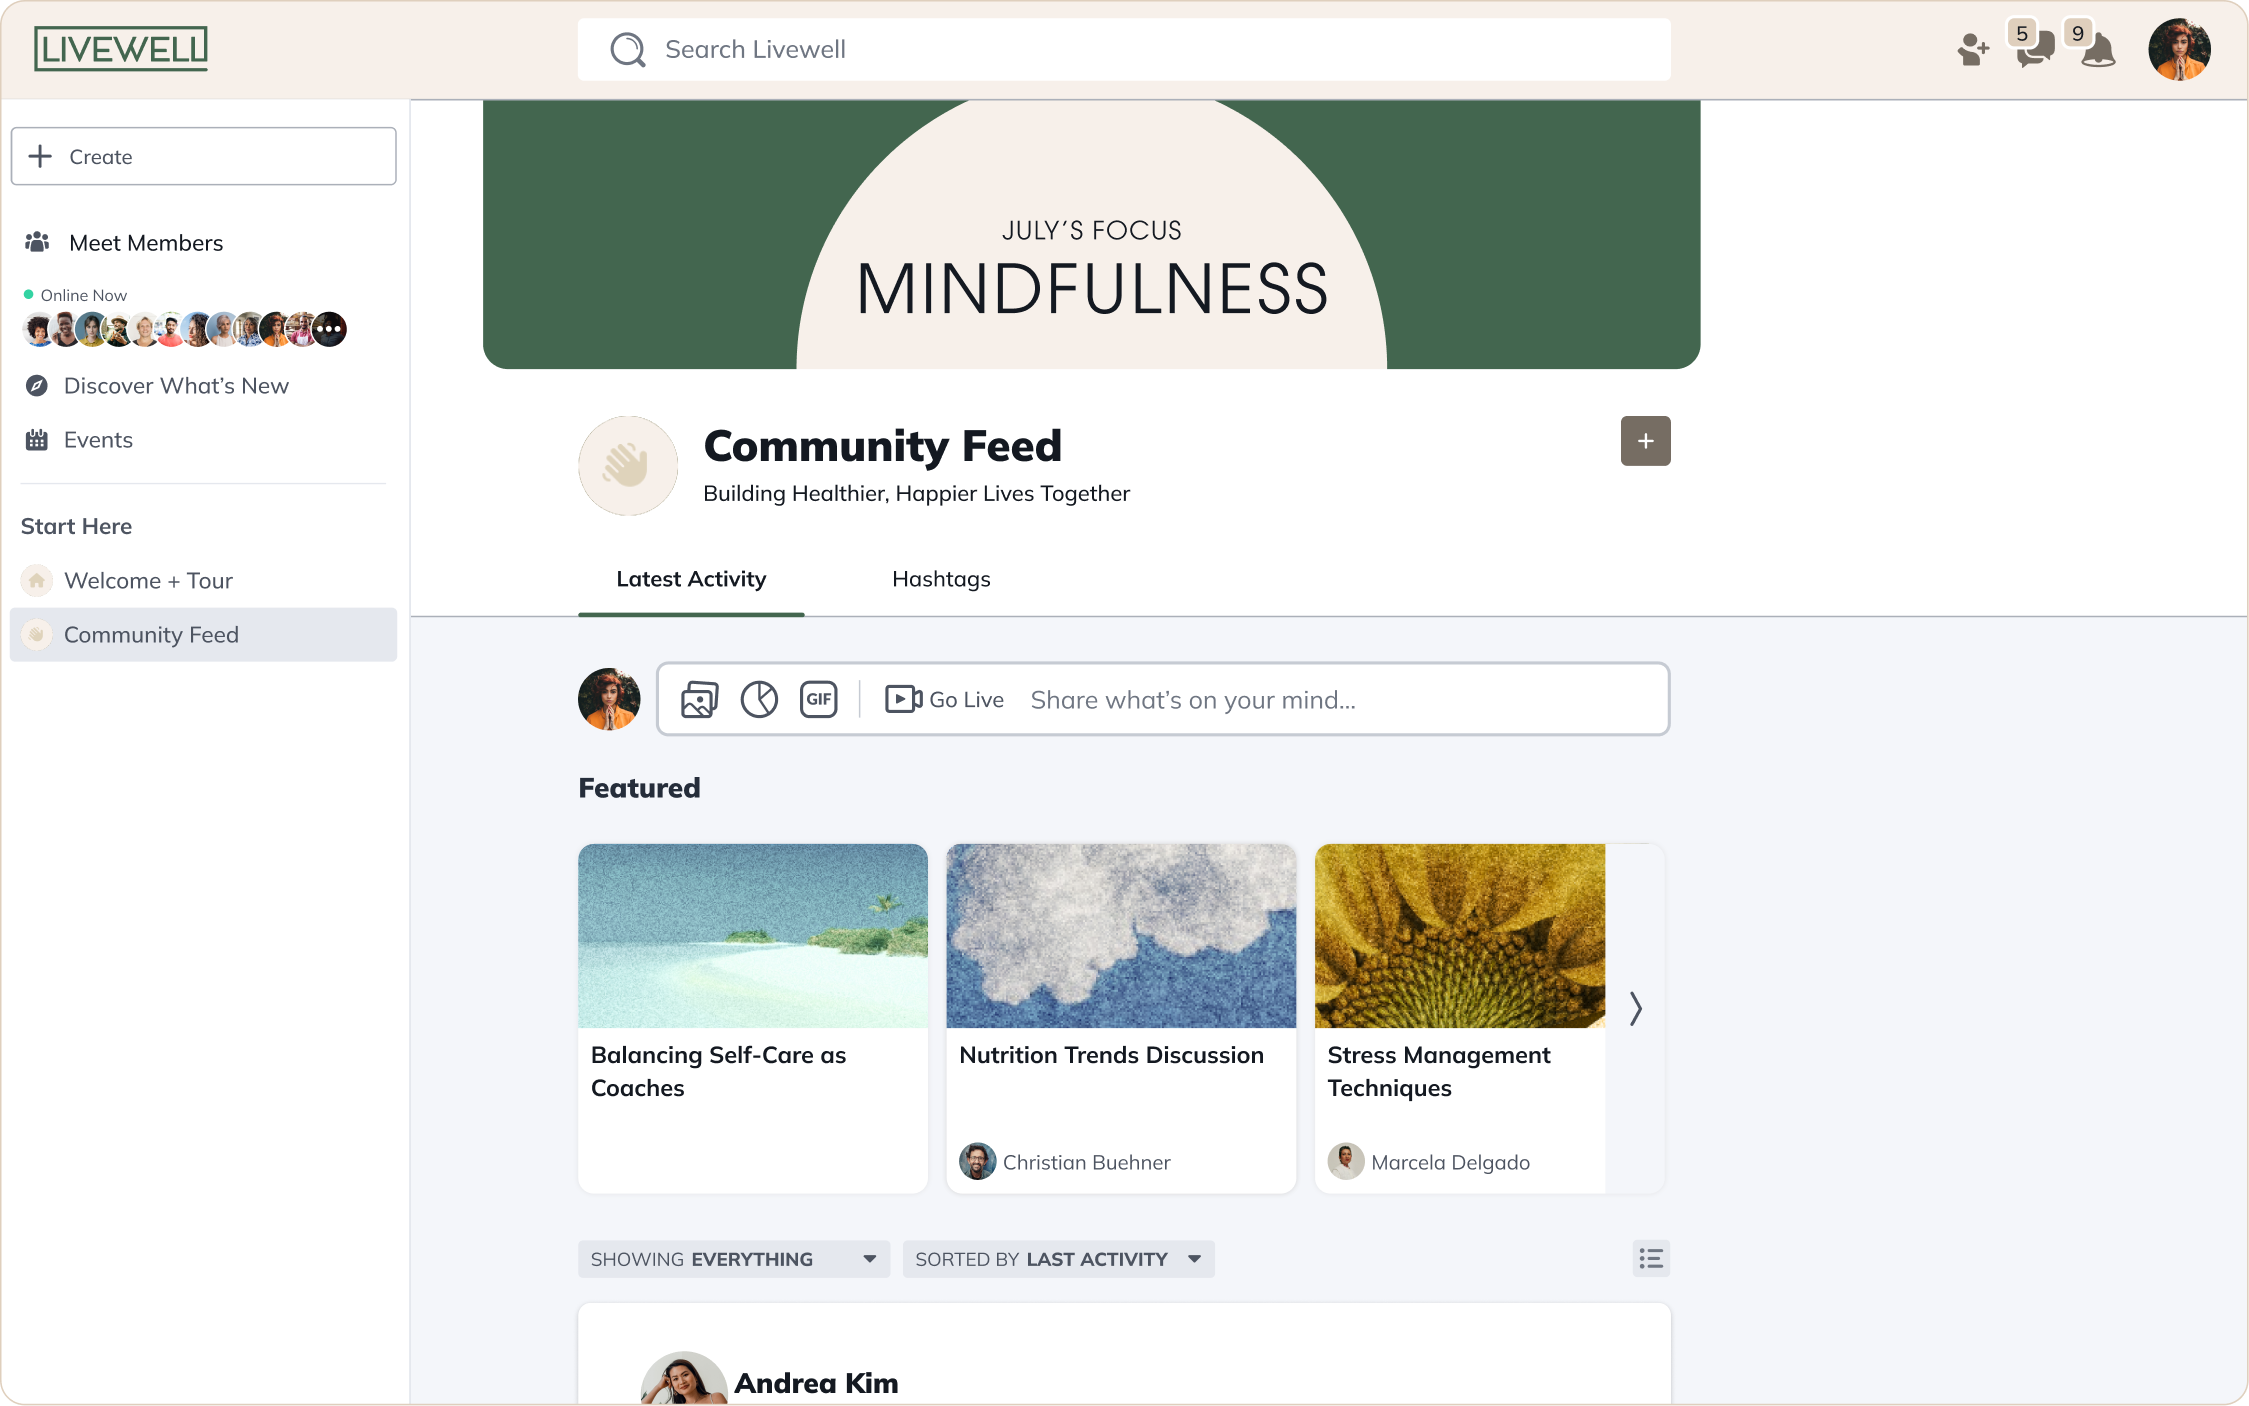Click the GIF icon in composer
Image resolution: width=2249 pixels, height=1406 pixels.
(x=818, y=698)
